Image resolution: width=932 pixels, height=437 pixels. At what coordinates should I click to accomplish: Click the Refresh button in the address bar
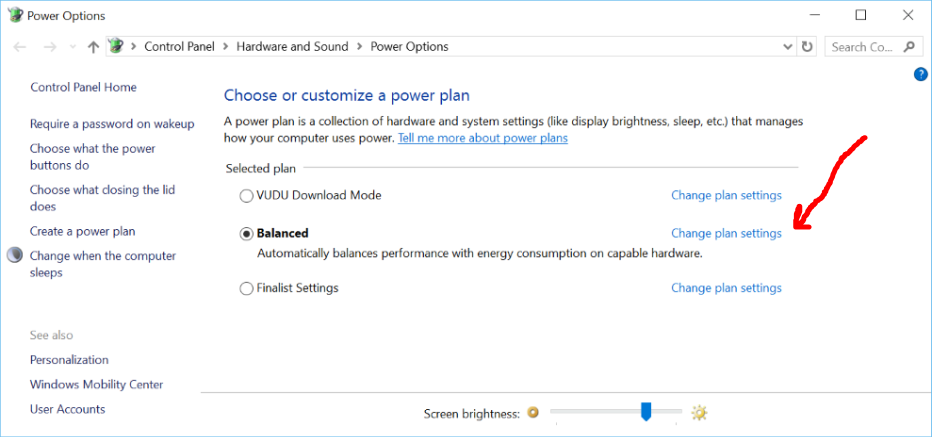click(808, 47)
